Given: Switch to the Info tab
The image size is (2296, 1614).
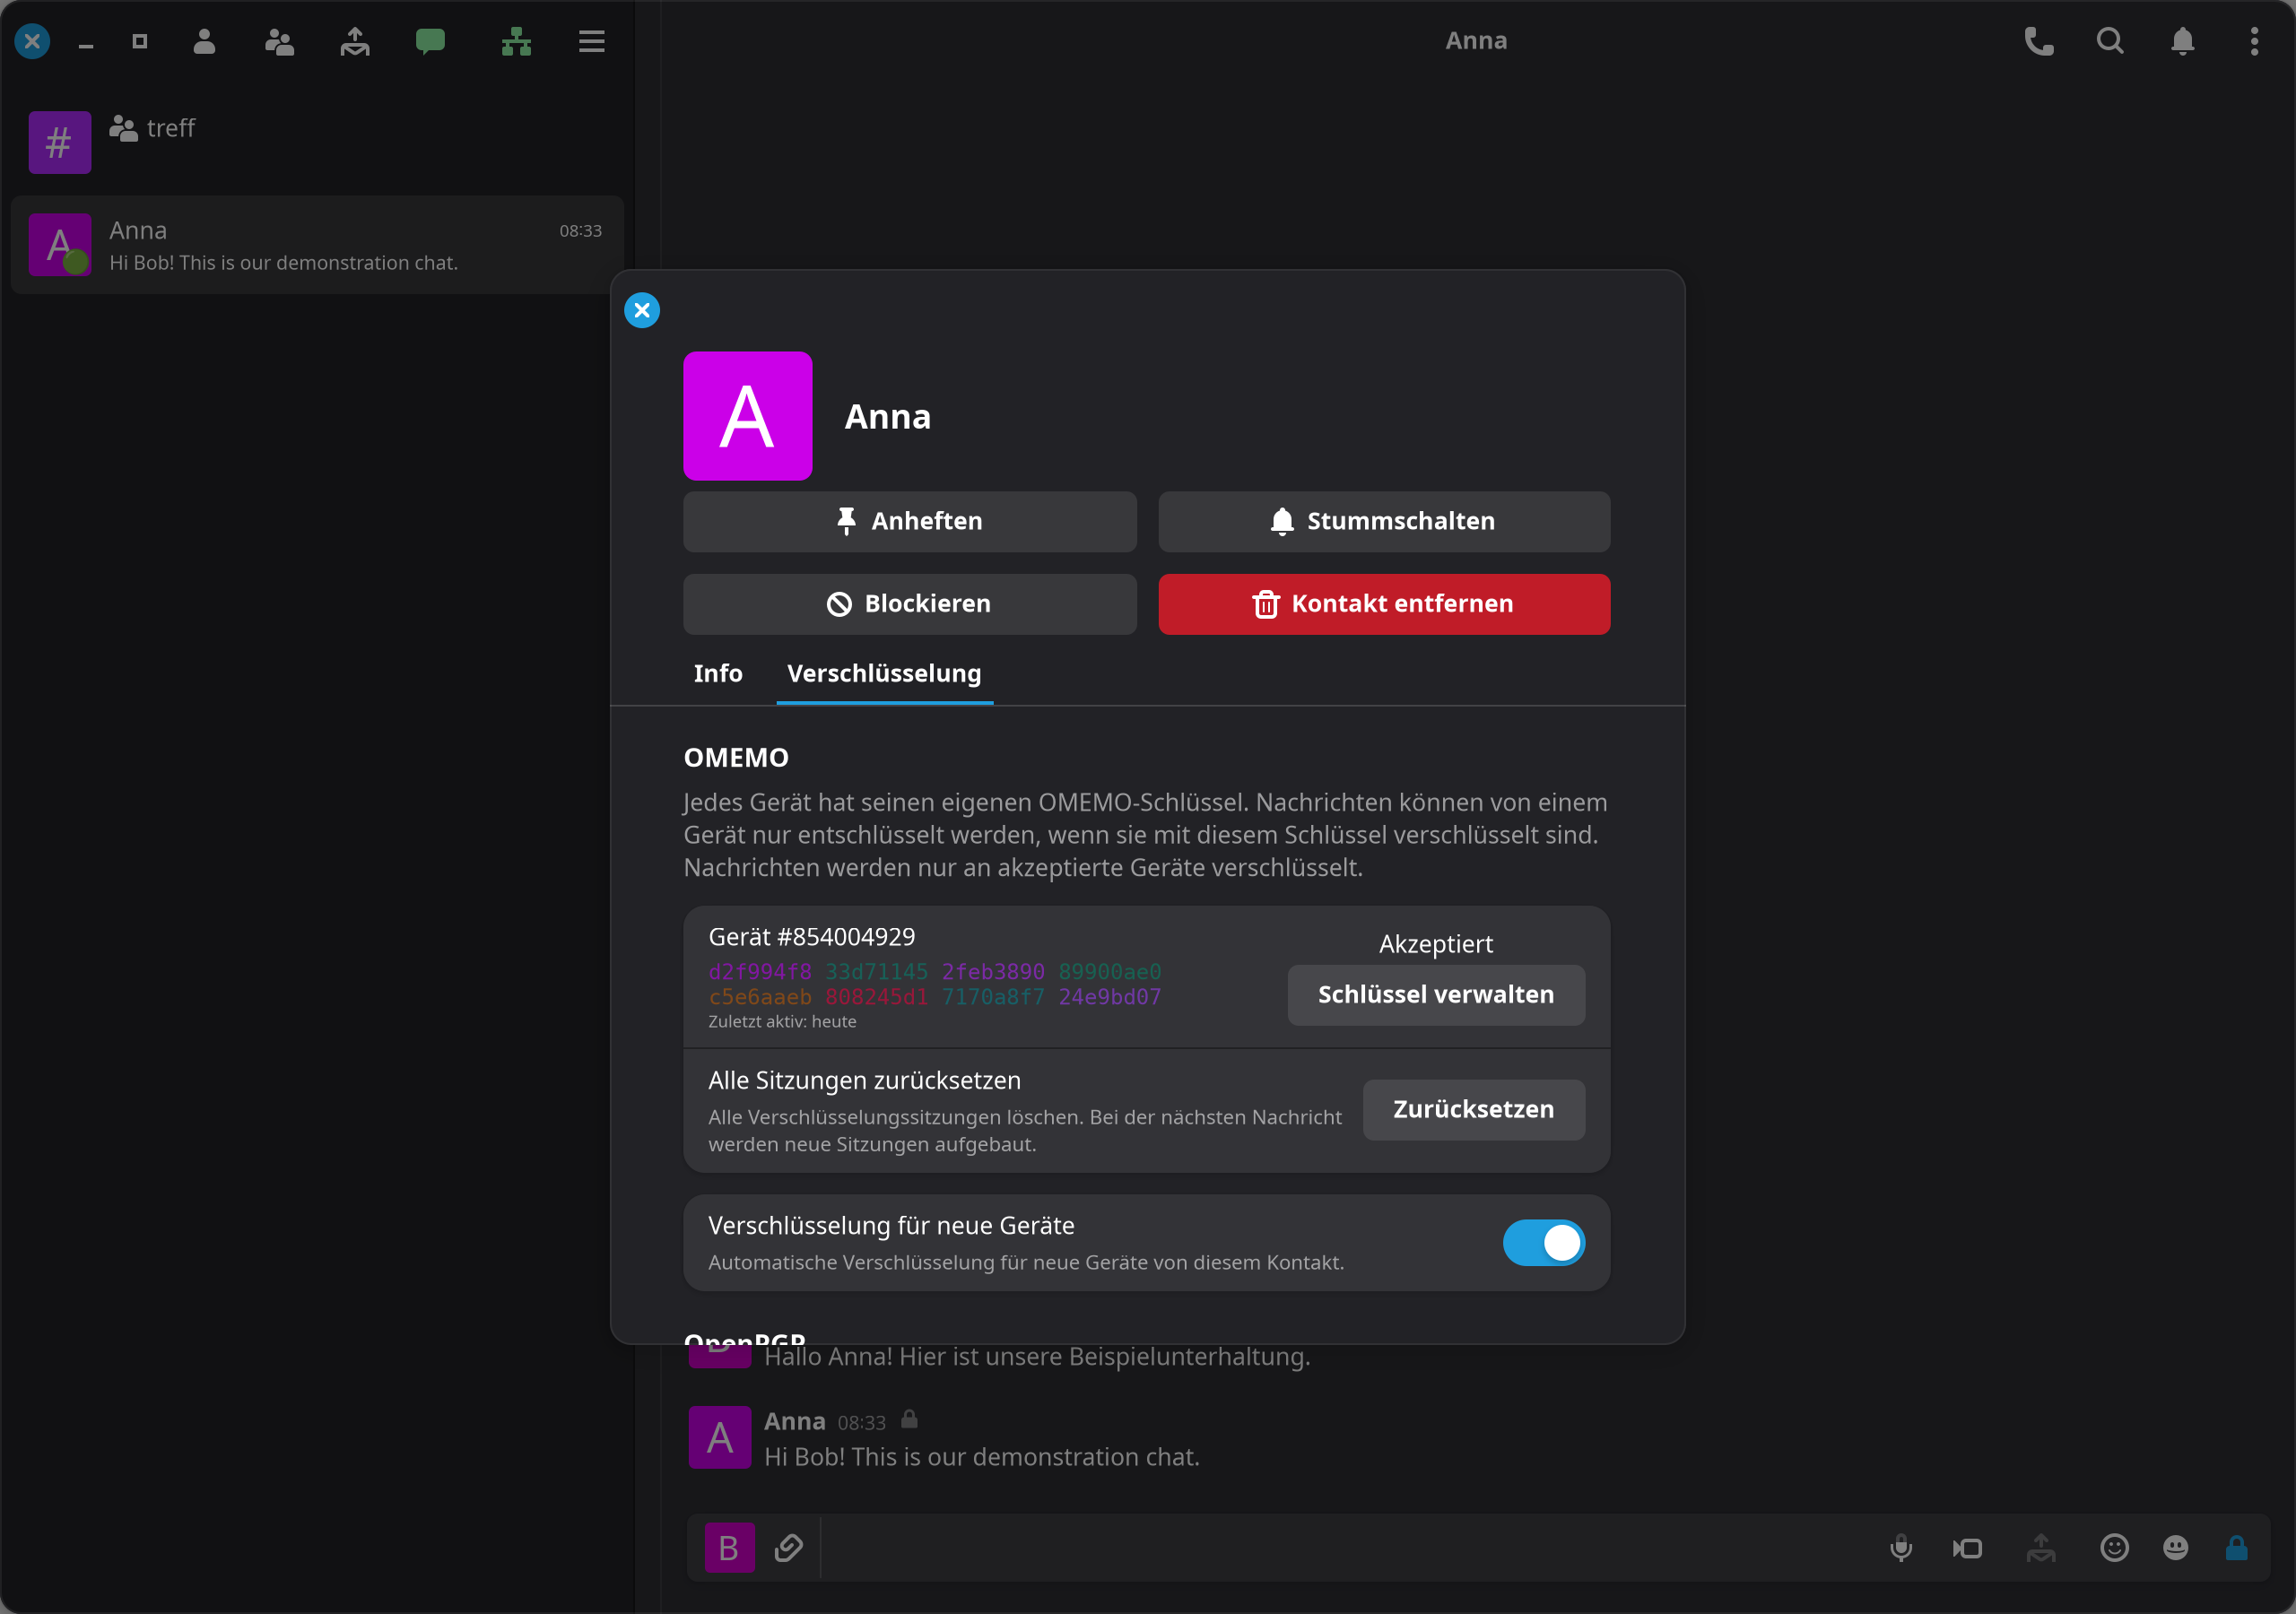Looking at the screenshot, I should [718, 673].
